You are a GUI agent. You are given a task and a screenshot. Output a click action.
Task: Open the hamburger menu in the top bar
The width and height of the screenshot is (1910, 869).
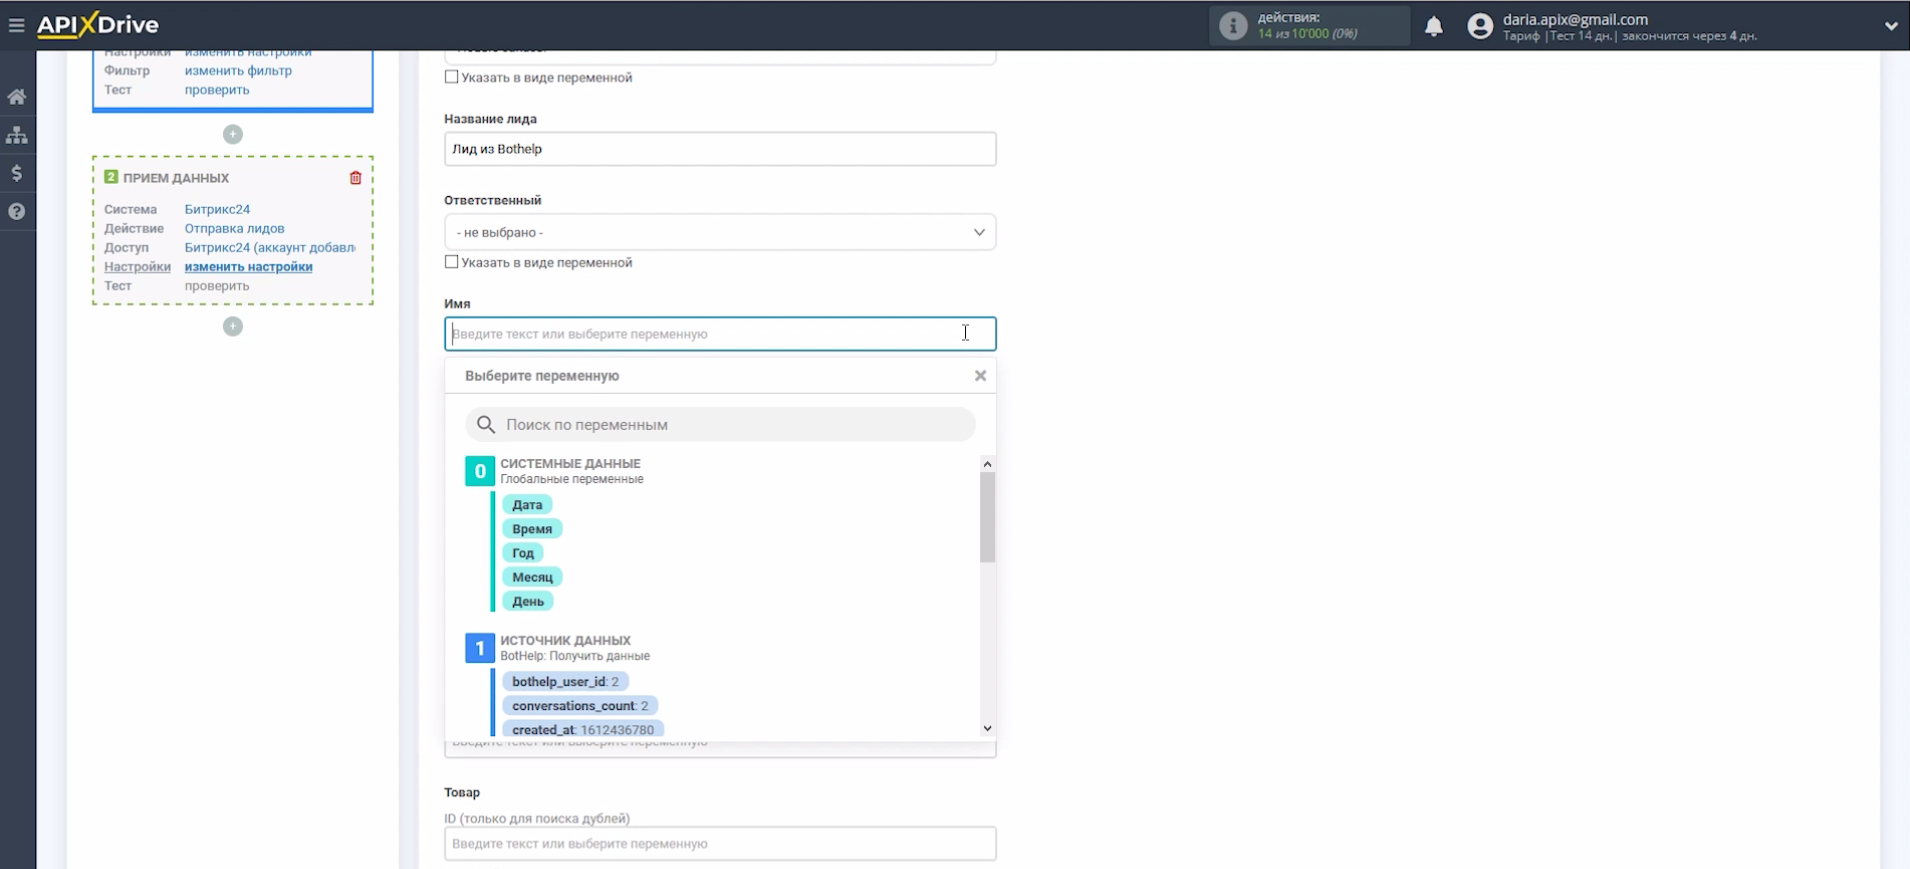click(16, 25)
